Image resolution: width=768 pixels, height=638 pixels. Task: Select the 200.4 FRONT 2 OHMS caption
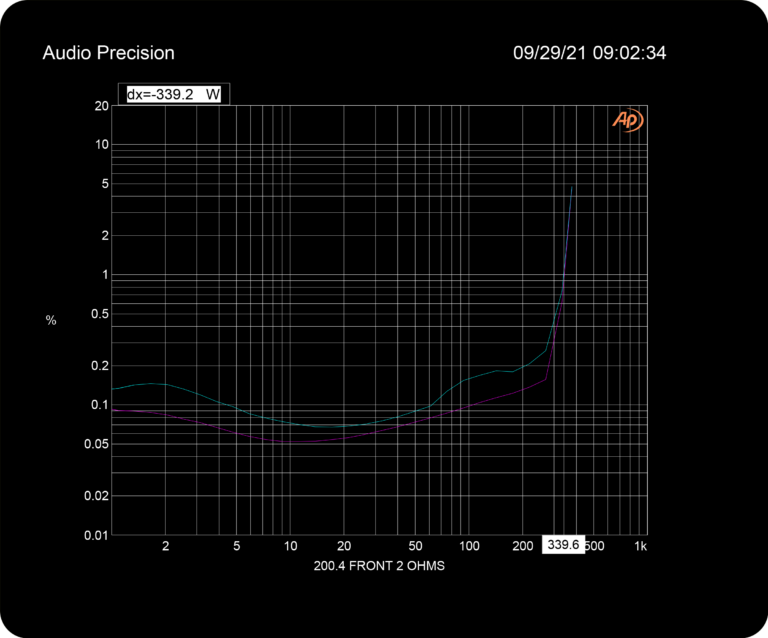pyautogui.click(x=379, y=566)
